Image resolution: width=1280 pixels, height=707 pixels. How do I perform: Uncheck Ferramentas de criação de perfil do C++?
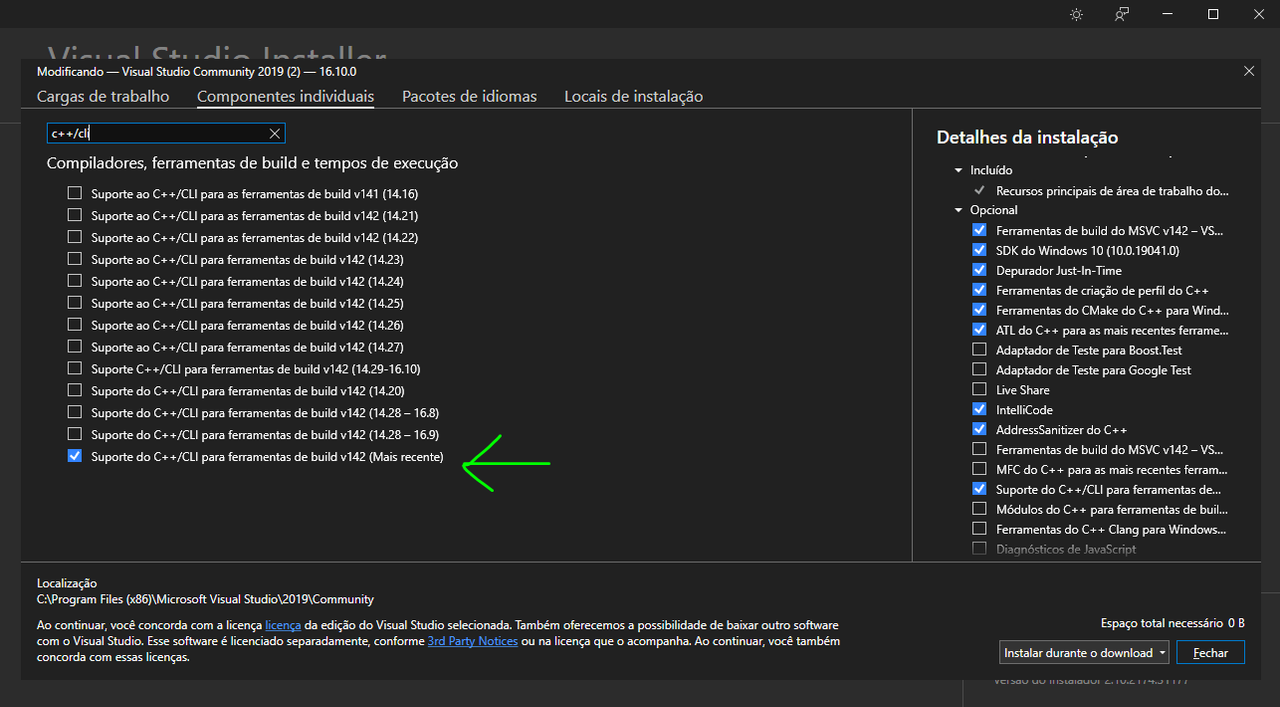click(979, 290)
